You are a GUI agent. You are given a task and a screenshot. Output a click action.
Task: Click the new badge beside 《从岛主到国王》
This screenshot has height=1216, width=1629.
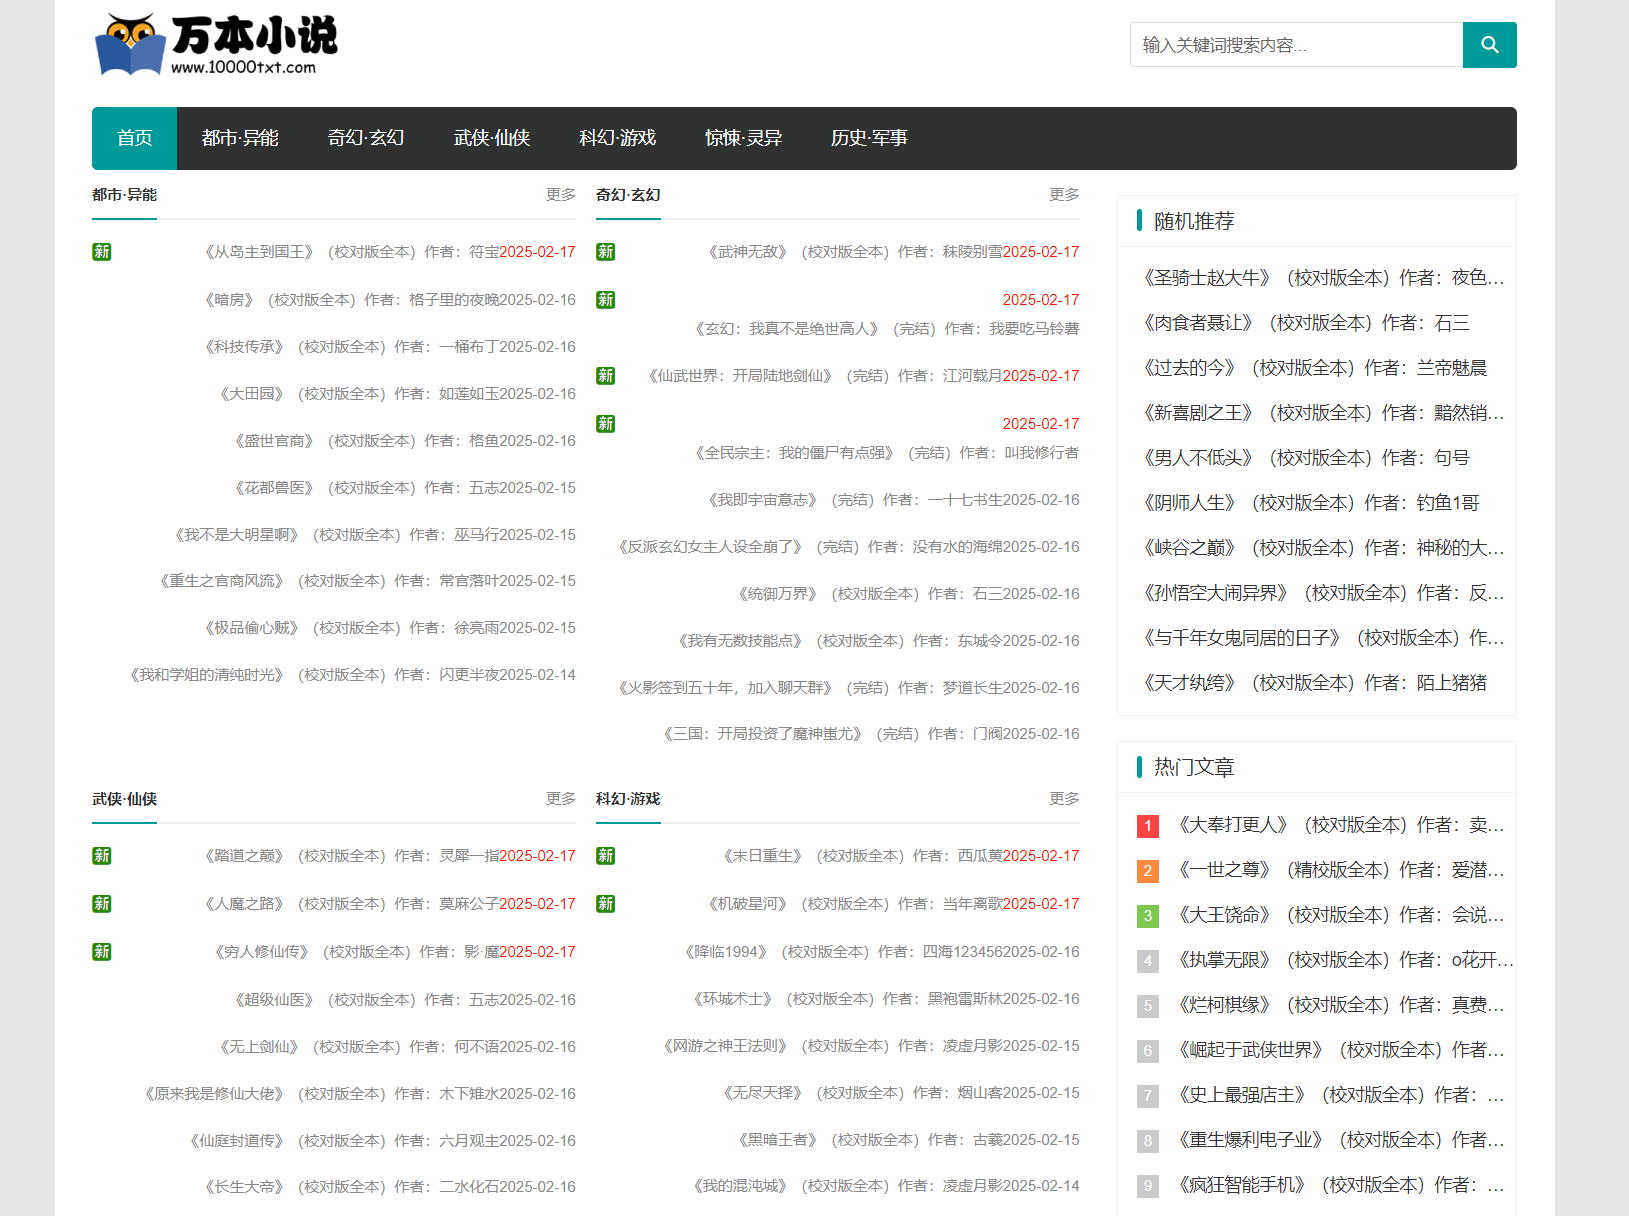(102, 252)
